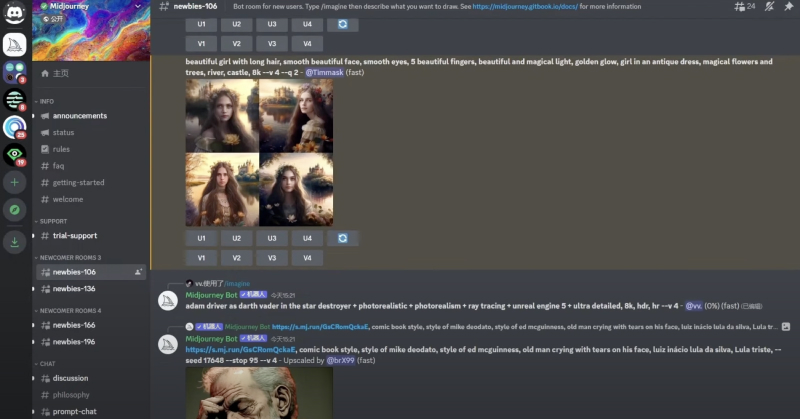Switch to the announcements channel
This screenshot has height=420, width=800.
click(79, 116)
